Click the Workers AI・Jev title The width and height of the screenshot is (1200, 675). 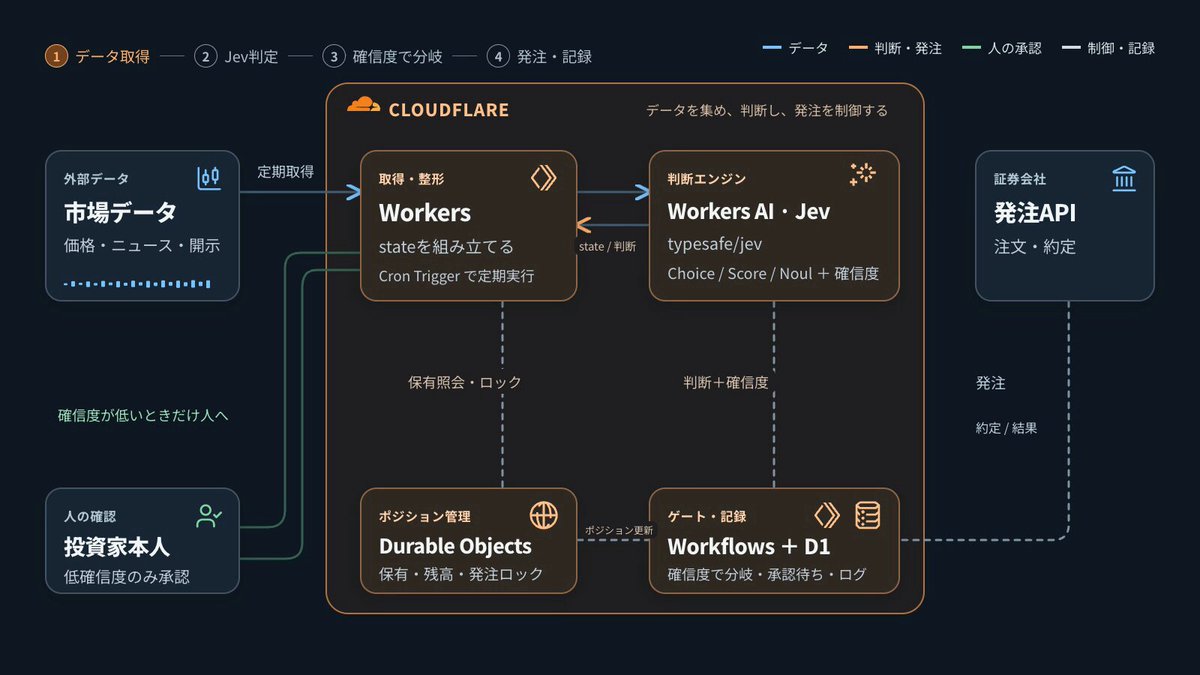point(748,212)
